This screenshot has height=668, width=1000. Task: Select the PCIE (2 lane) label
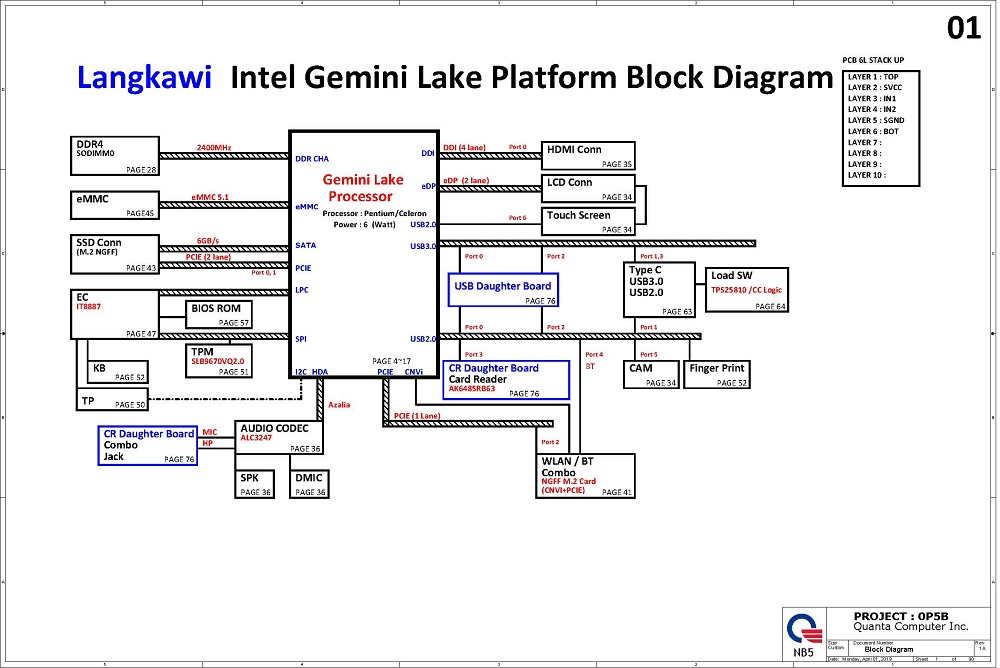pos(209,257)
